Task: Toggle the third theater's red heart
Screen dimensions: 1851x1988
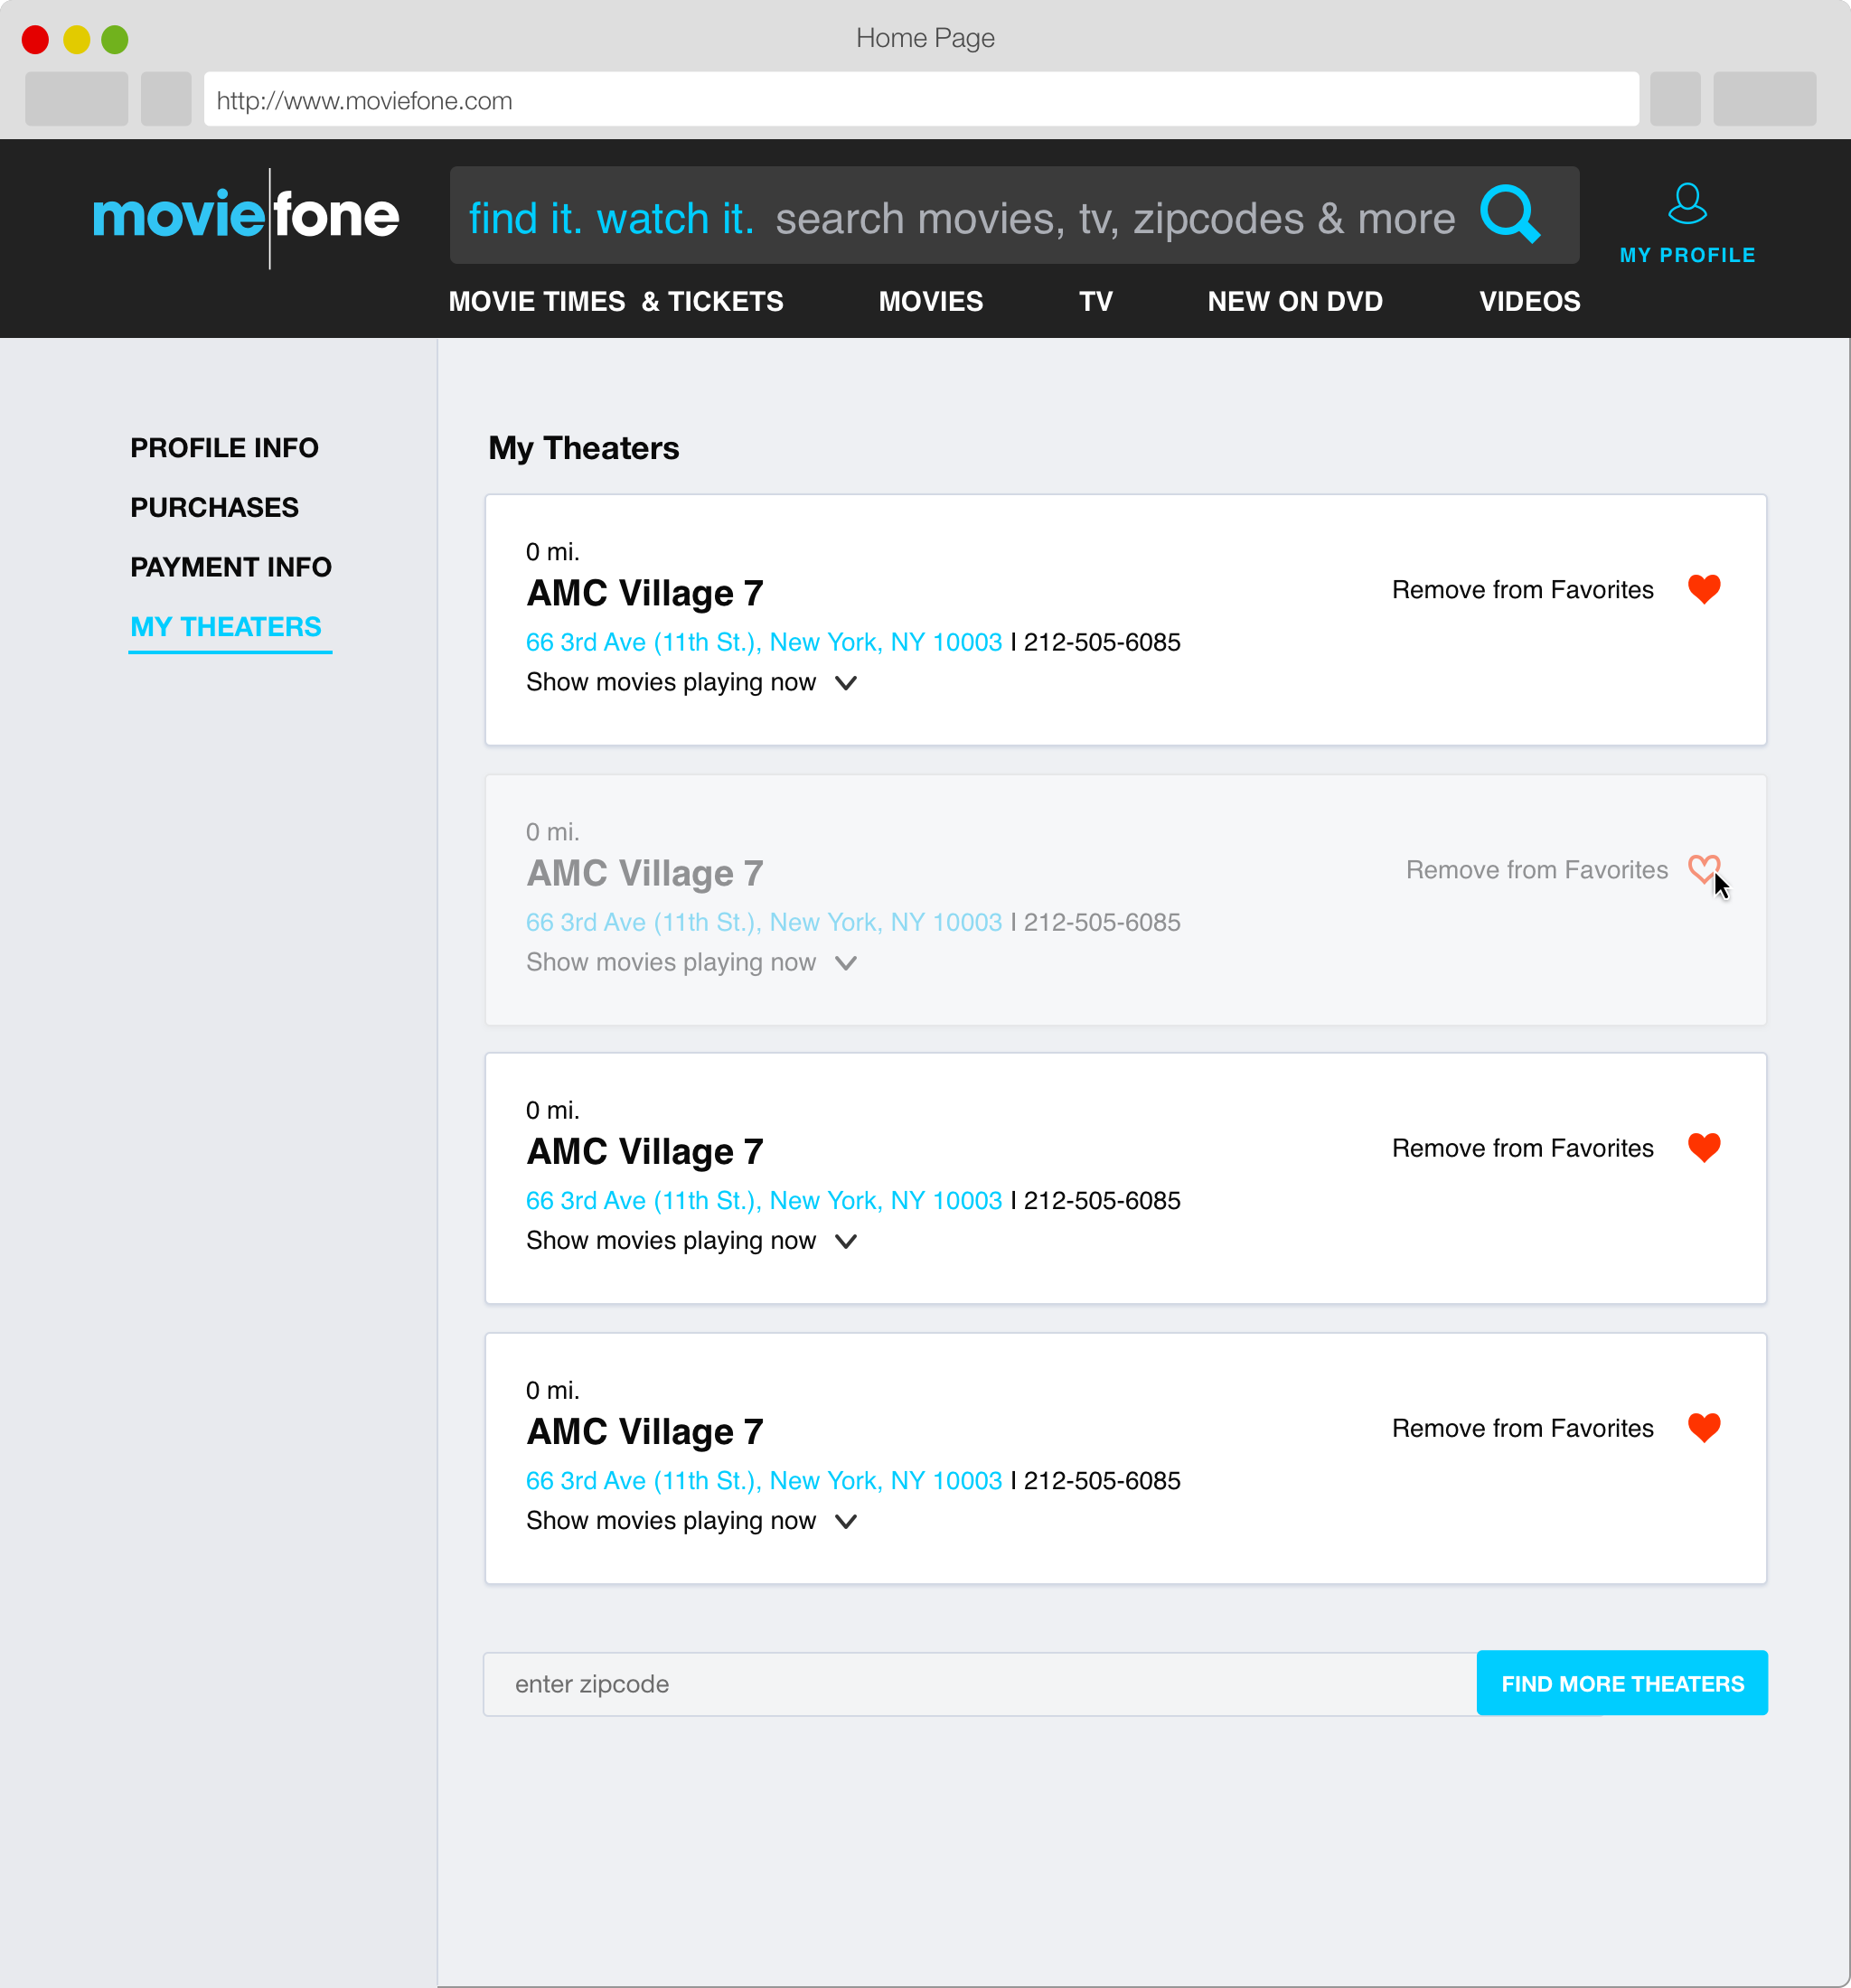Action: pos(1704,1147)
